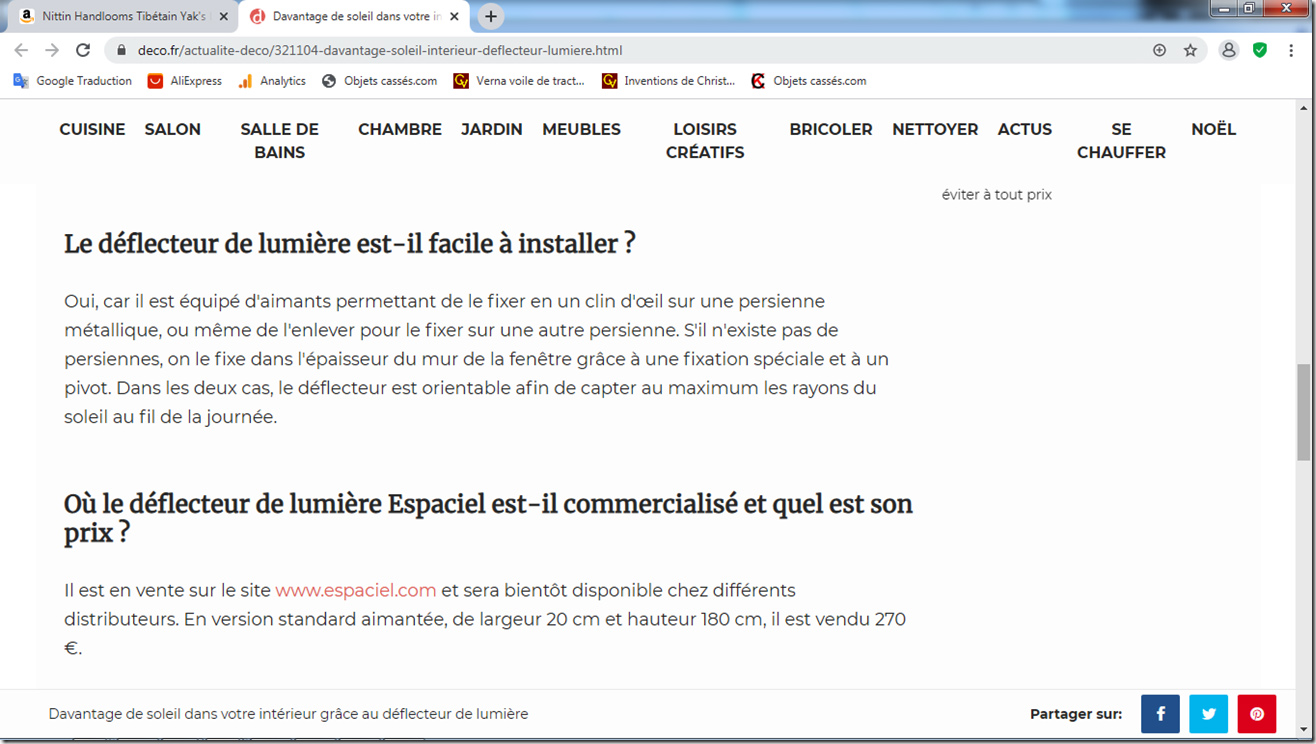Open the Google Traduction bookmark
Image resolution: width=1316 pixels, height=744 pixels.
pyautogui.click(x=72, y=81)
